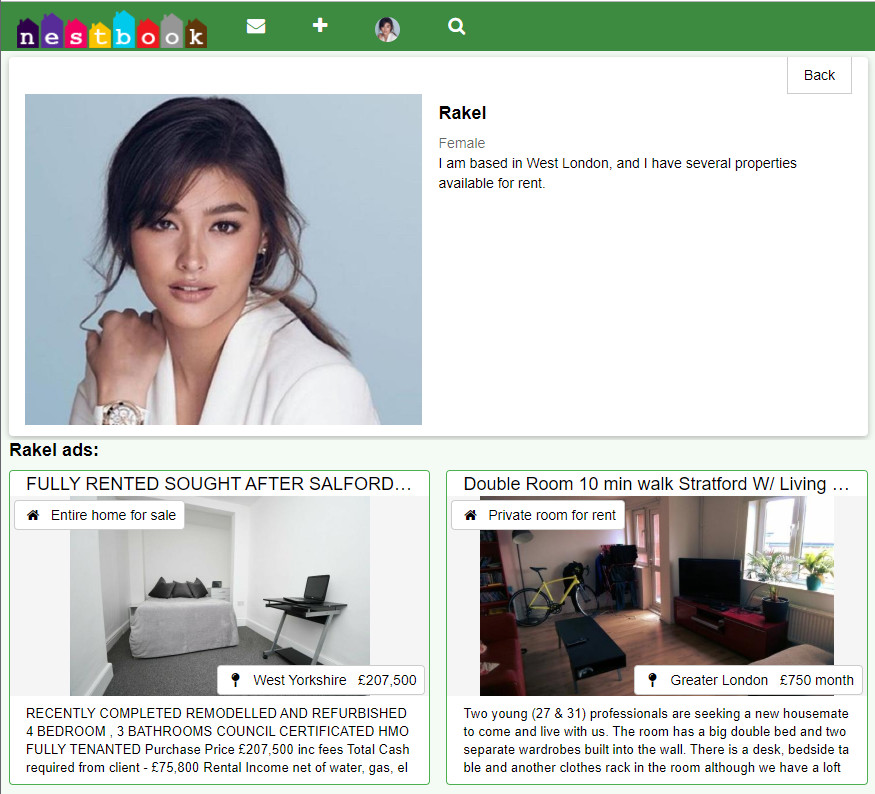Click the search magnifier icon
This screenshot has width=875, height=794.
457,26
